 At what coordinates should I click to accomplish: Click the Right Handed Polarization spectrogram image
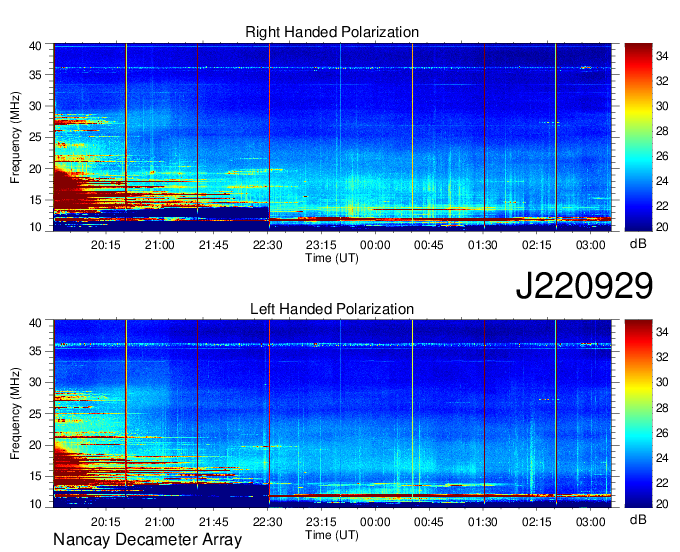point(332,137)
